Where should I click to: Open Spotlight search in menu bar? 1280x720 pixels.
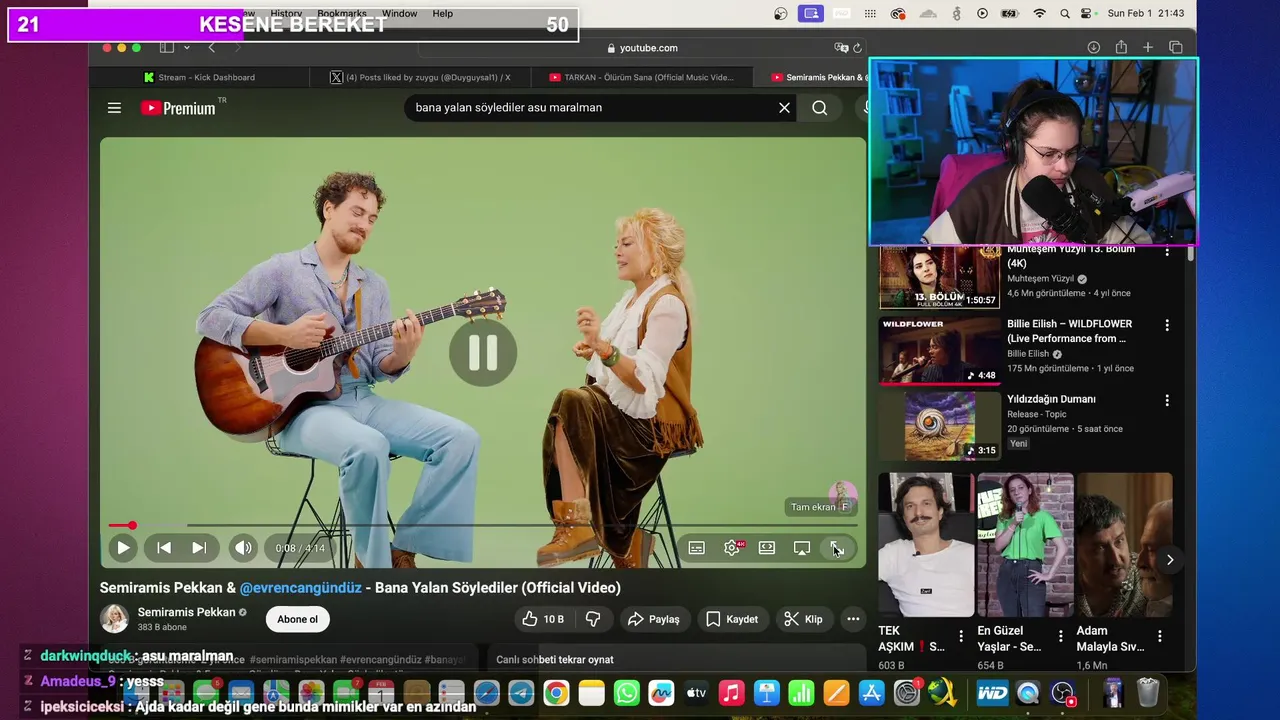click(1064, 14)
